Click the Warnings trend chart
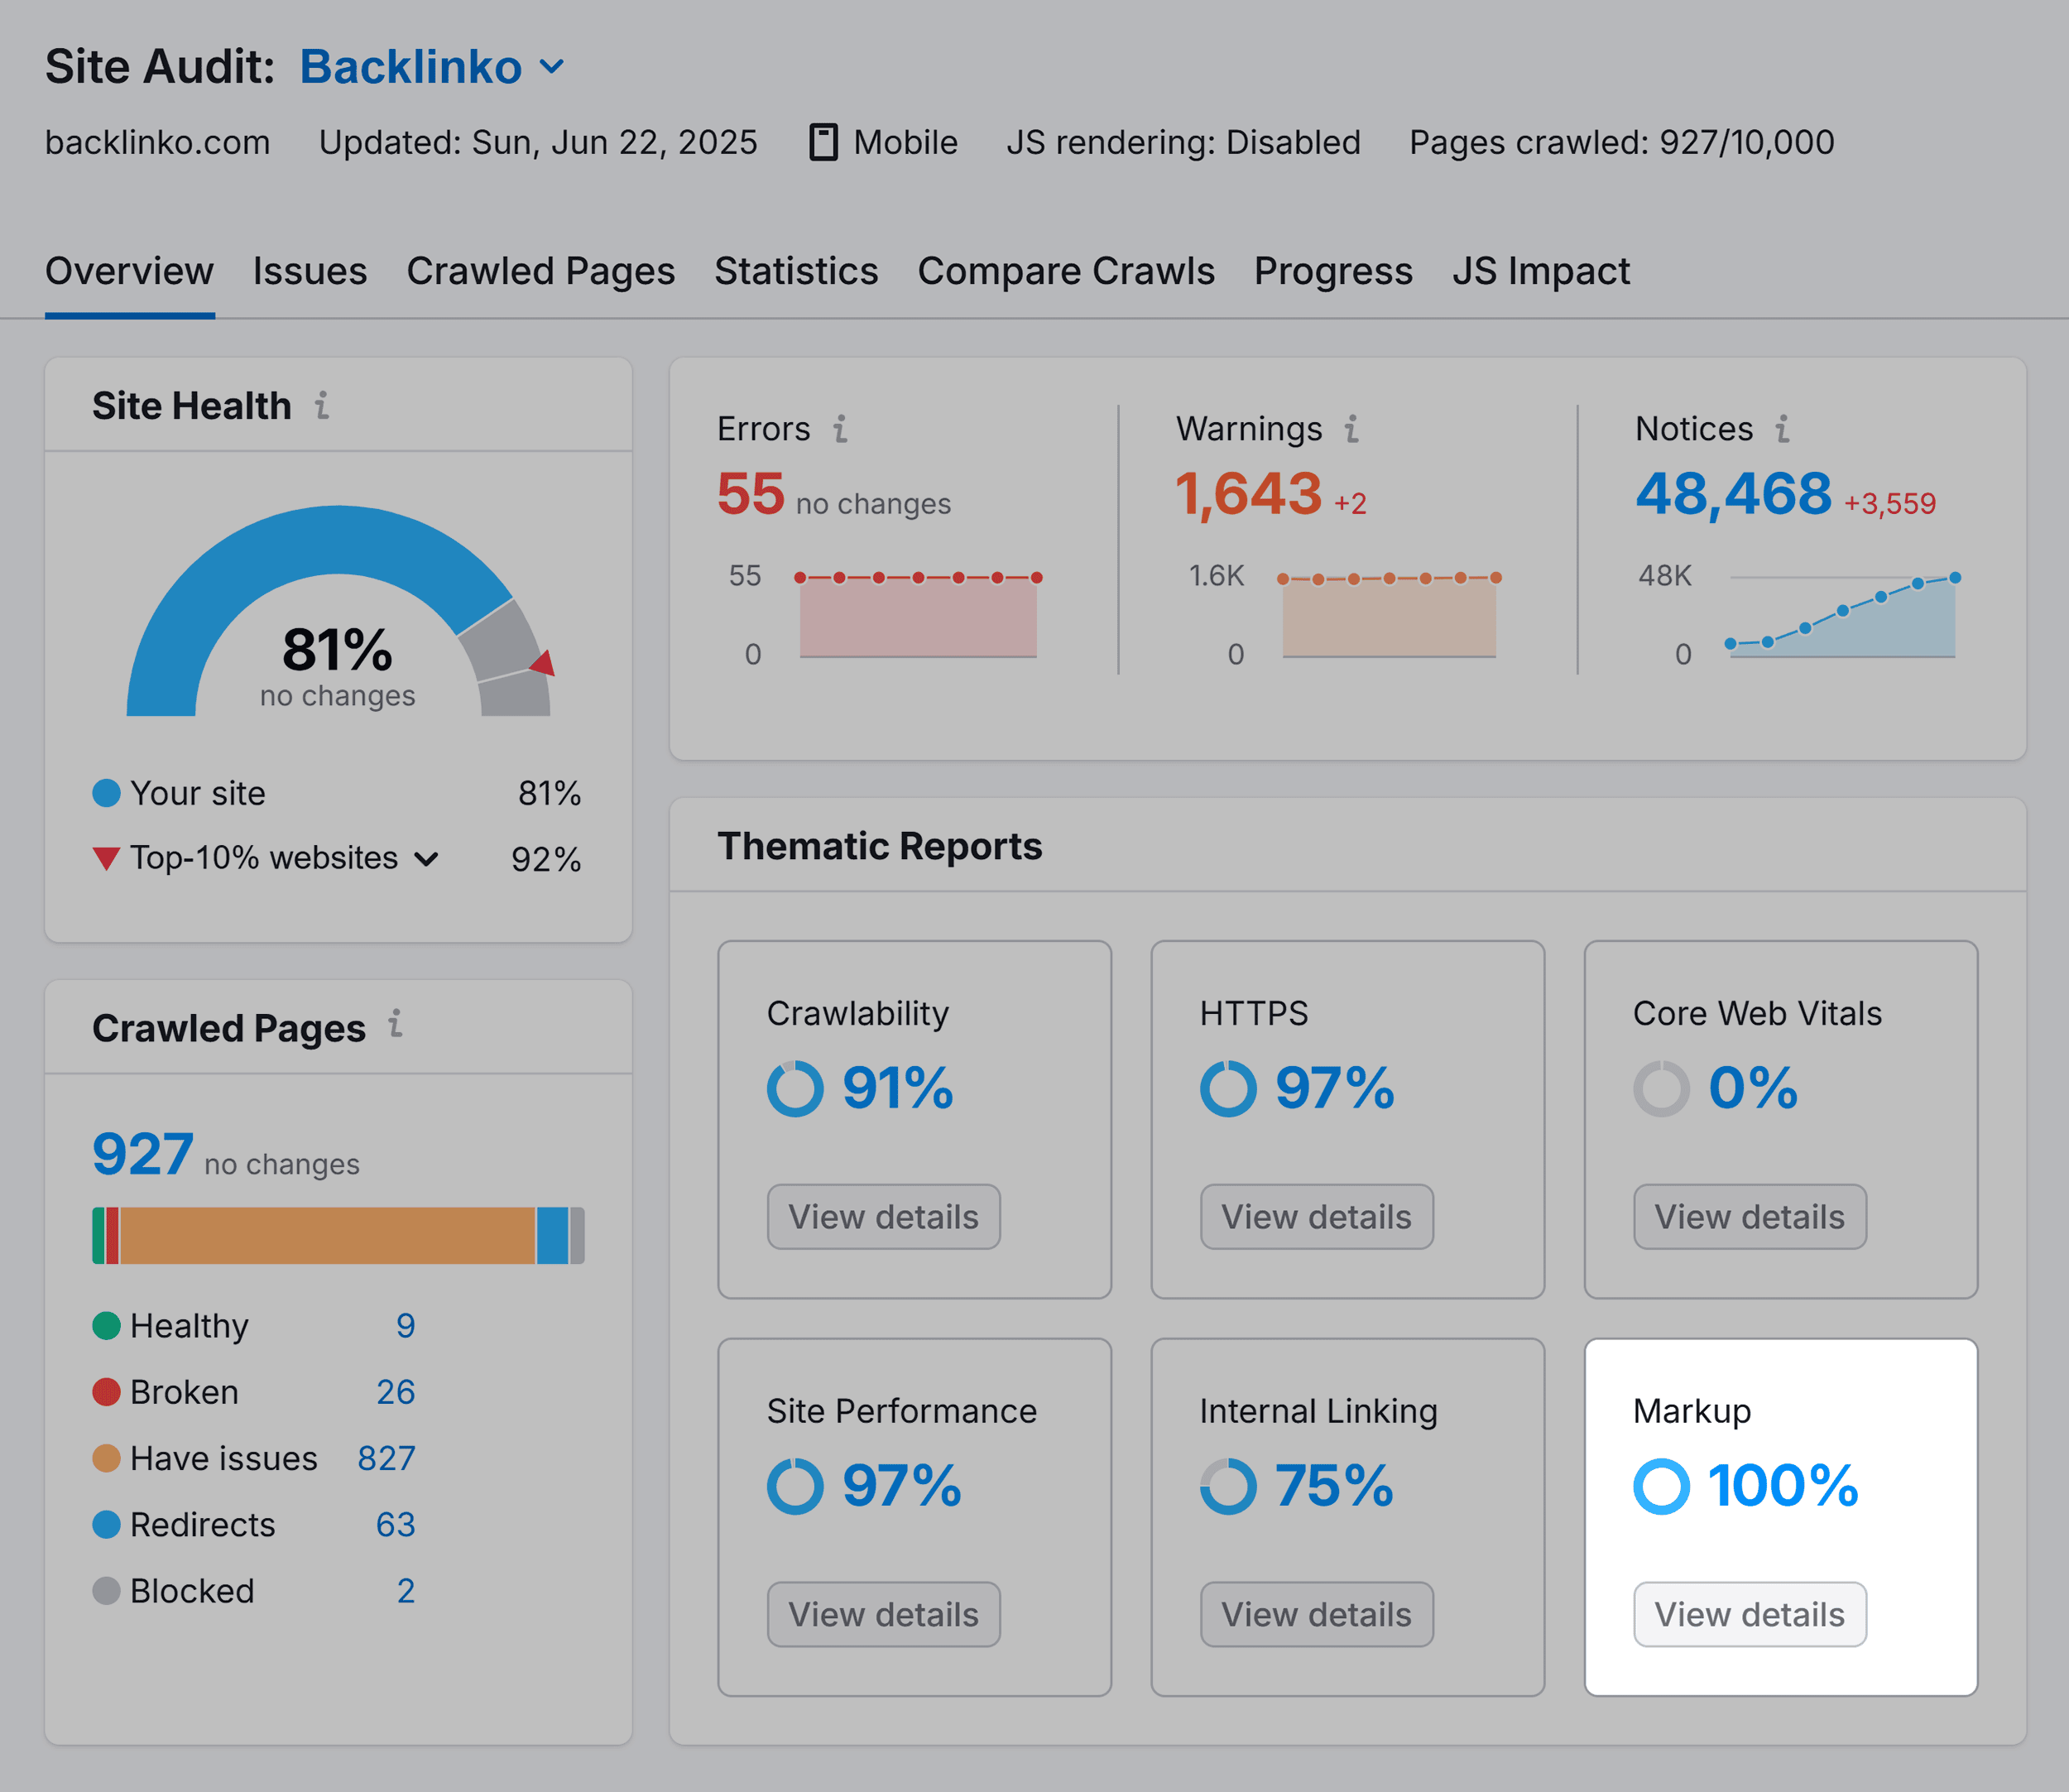This screenshot has width=2069, height=1792. pos(1389,616)
